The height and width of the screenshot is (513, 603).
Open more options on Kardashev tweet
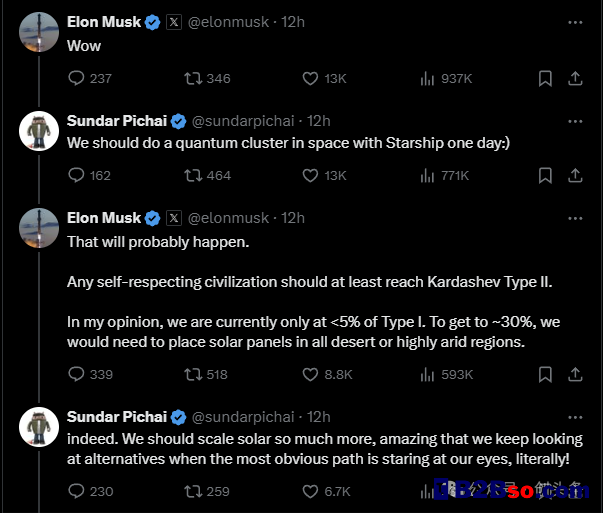tap(575, 218)
